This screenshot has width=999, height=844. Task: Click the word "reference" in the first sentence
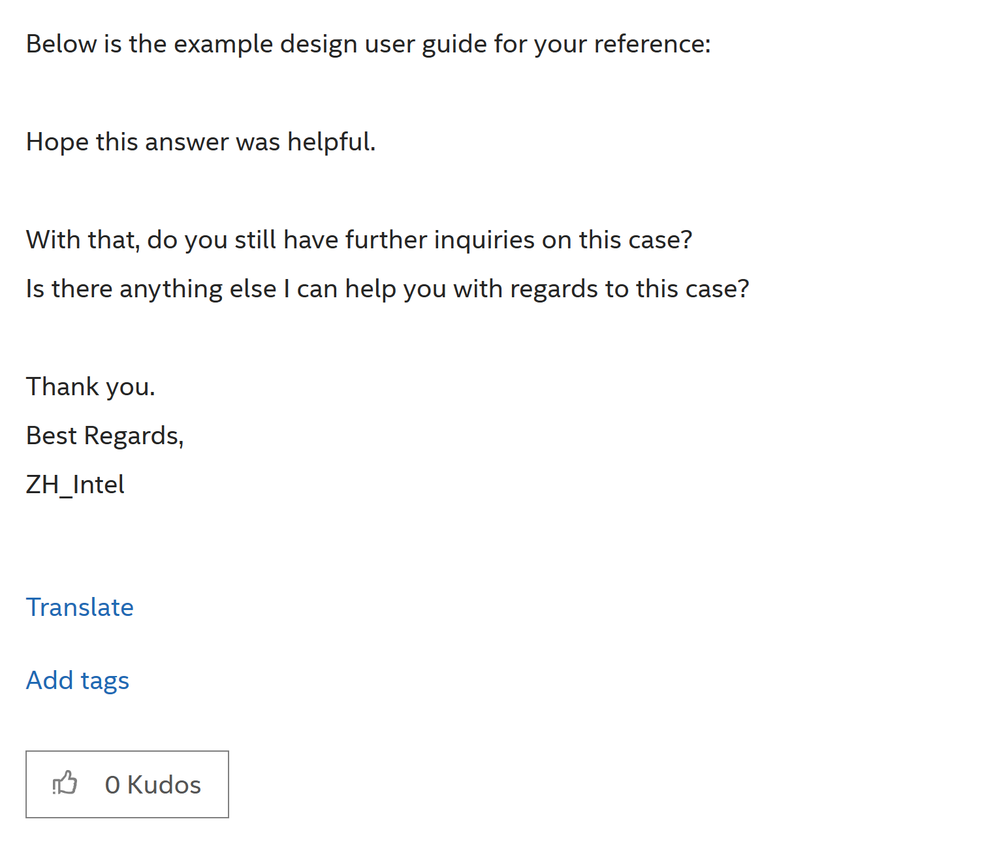pos(650,44)
